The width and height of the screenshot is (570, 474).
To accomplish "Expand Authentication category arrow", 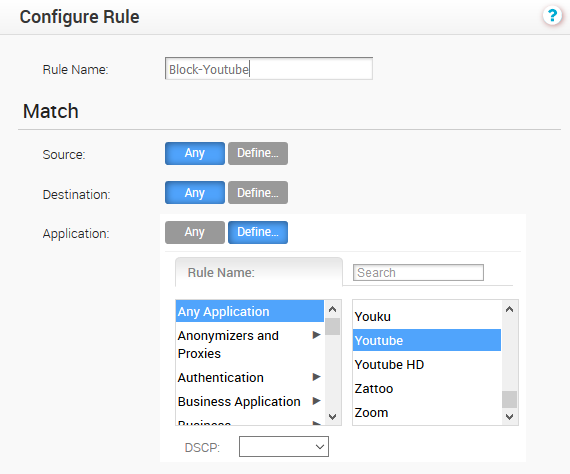I will coord(316,377).
